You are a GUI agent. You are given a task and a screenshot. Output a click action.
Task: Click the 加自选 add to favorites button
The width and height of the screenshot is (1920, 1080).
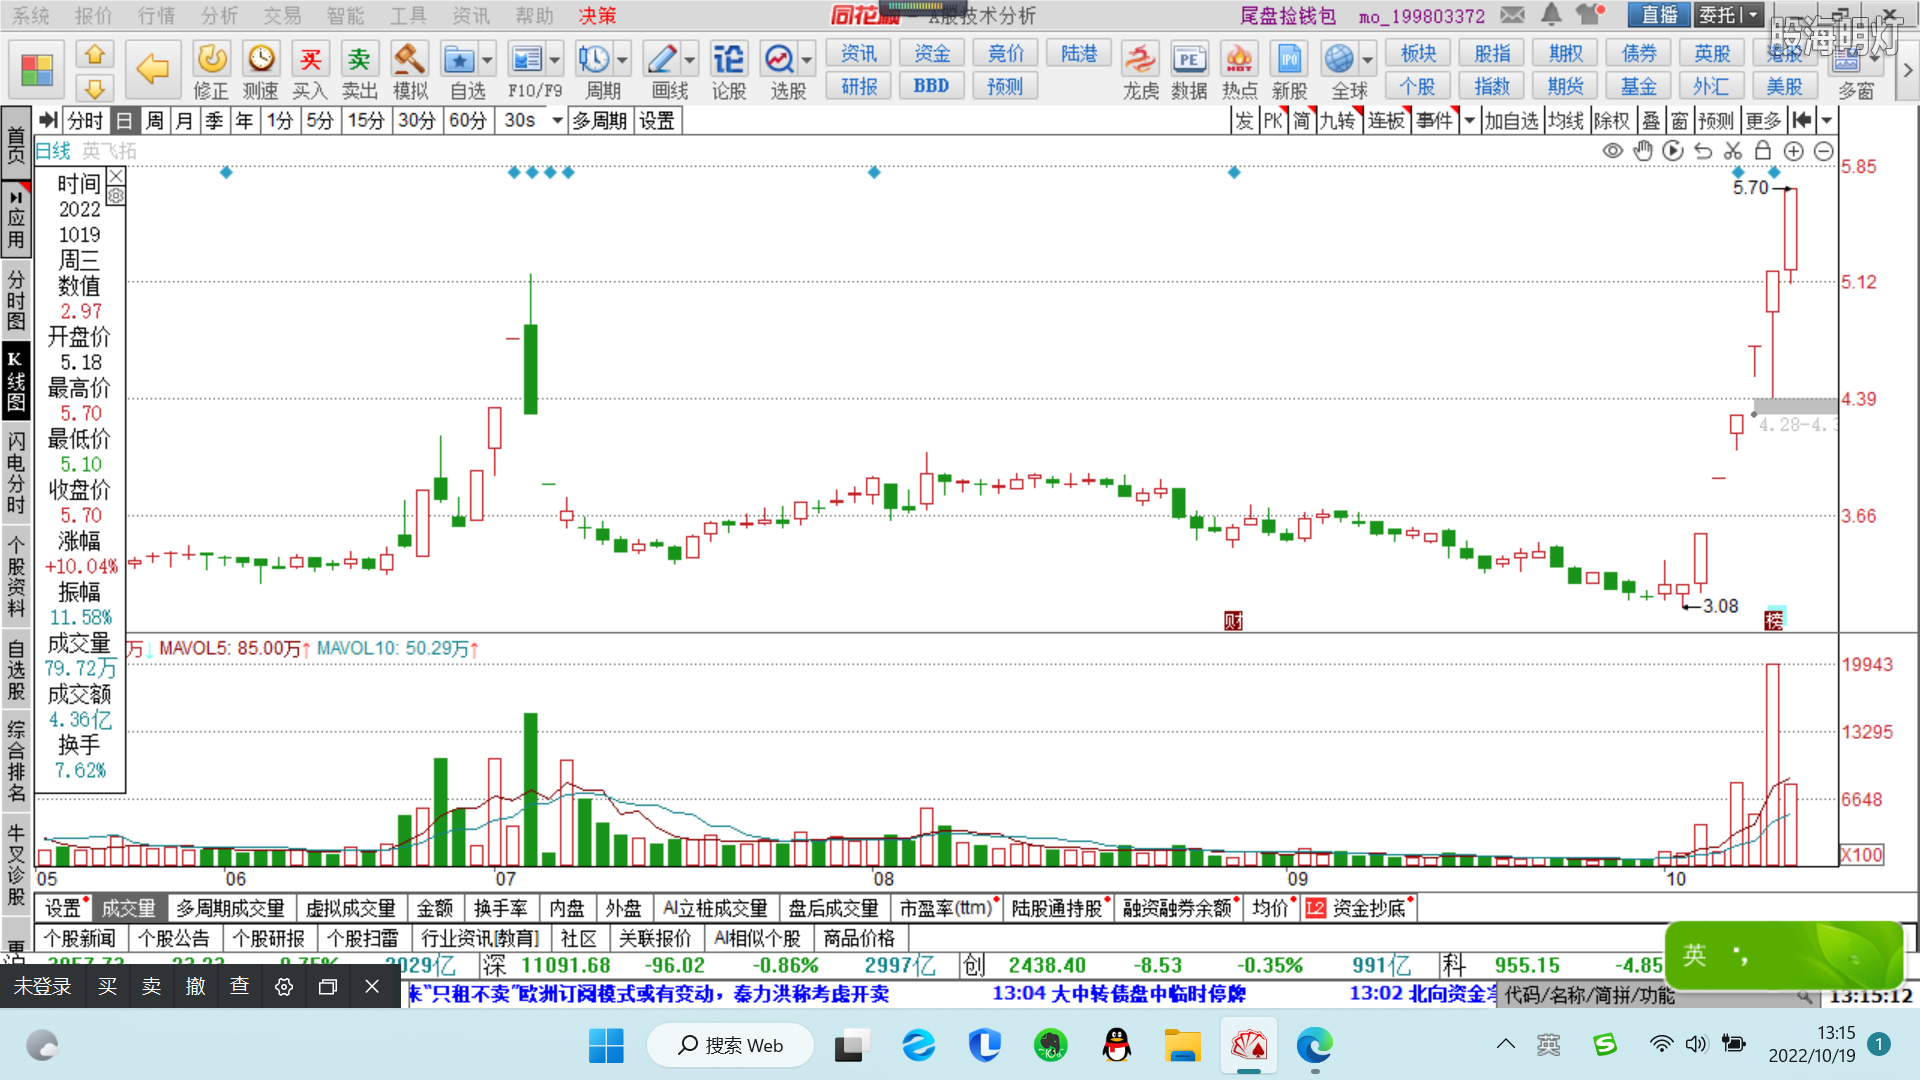tap(1510, 121)
